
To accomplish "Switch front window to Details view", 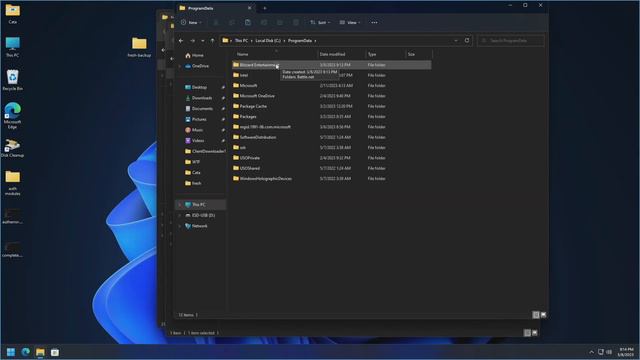I will [x=536, y=315].
